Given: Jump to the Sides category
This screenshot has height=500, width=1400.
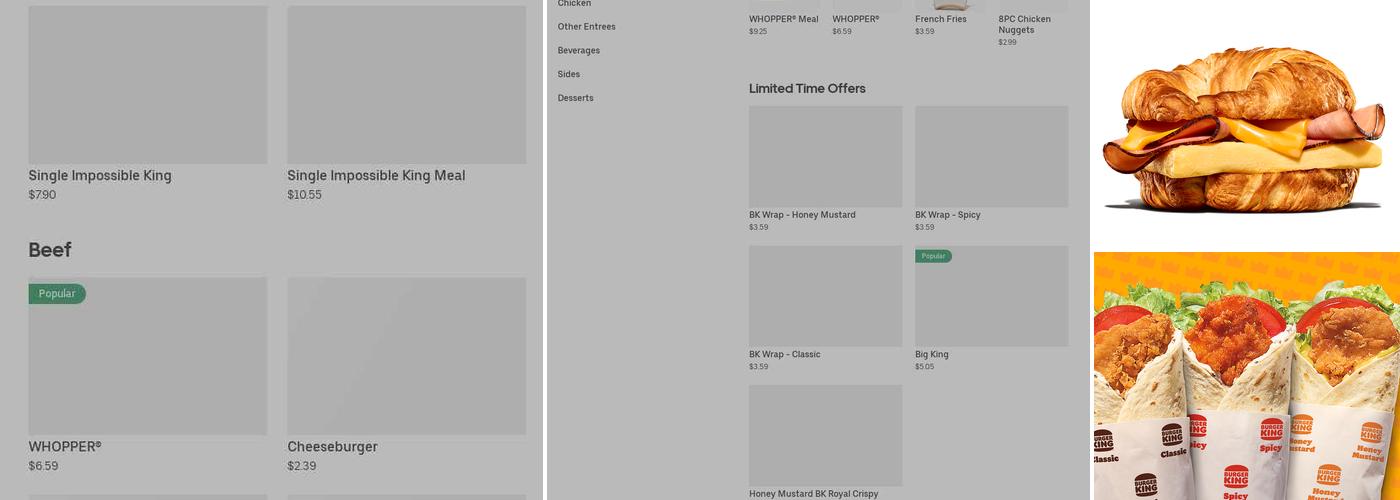Looking at the screenshot, I should tap(568, 74).
